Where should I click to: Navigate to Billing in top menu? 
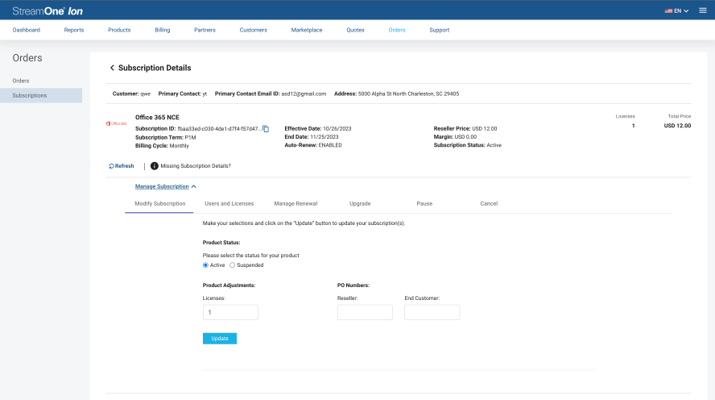click(x=162, y=30)
